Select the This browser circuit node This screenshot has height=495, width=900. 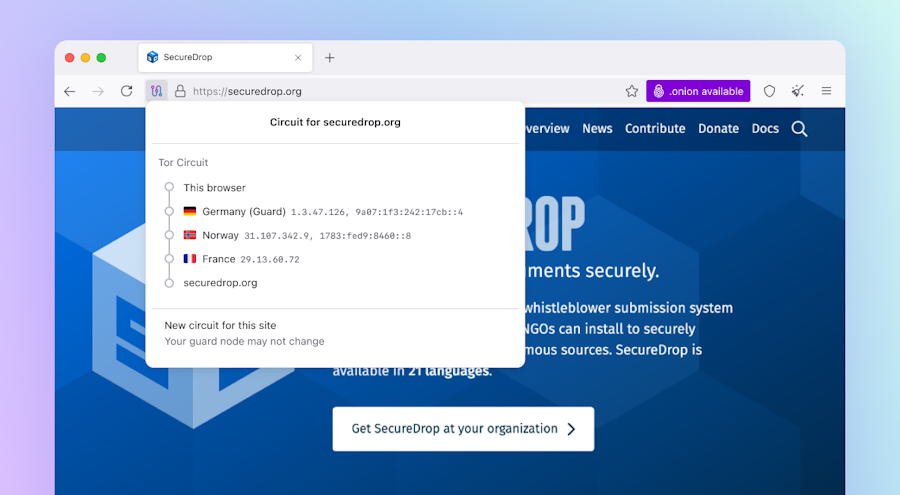pos(214,188)
